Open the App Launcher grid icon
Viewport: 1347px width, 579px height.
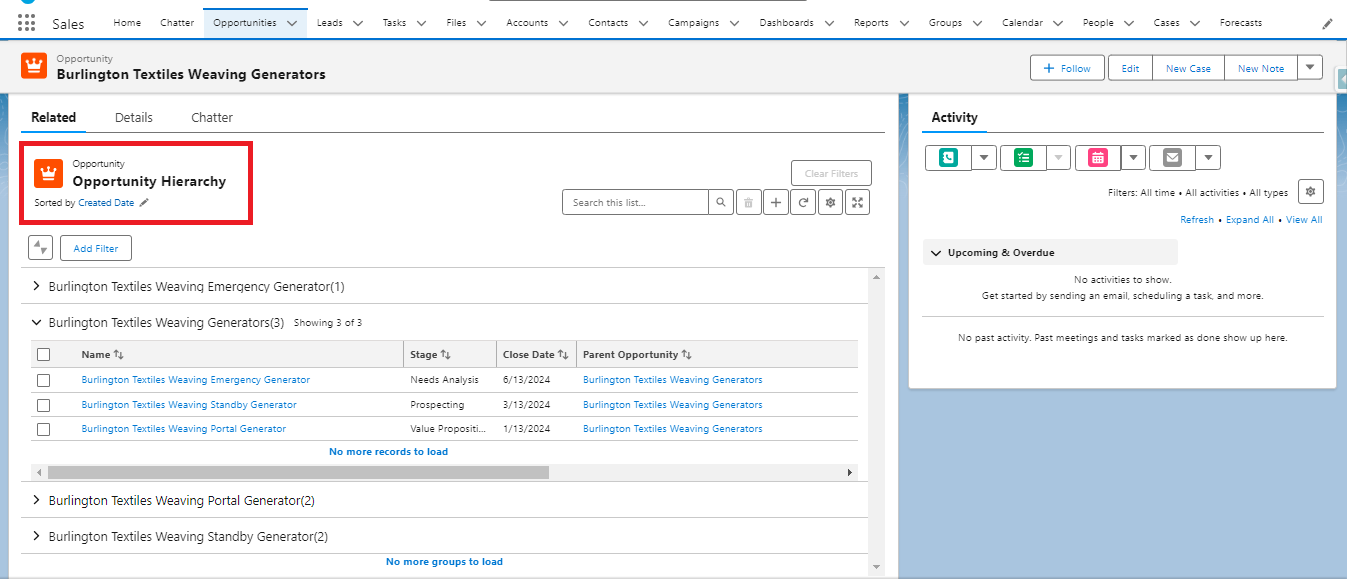point(26,23)
